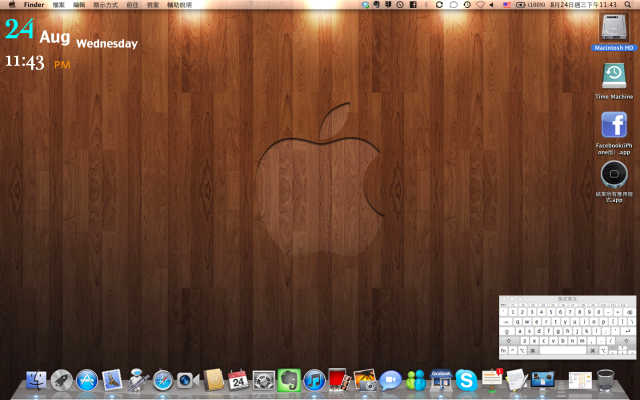The width and height of the screenshot is (640, 400).
Task: Open the Bluetooth status menu
Action: [426, 4]
